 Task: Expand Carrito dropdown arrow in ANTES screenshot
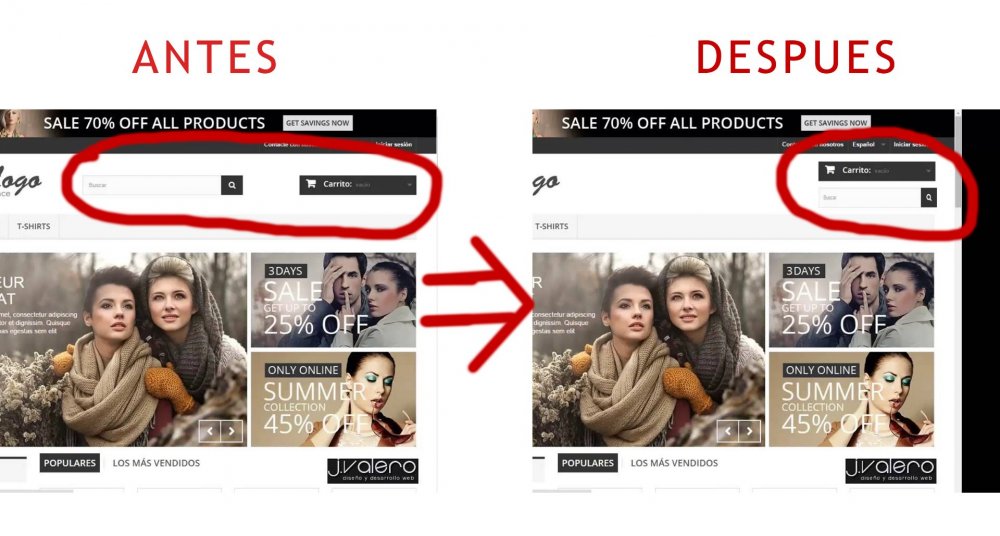[x=409, y=185]
